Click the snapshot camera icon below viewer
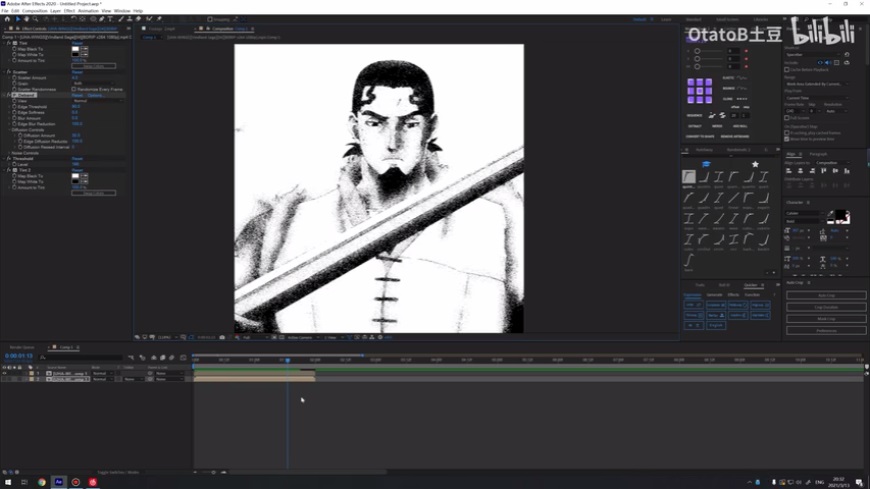 coord(222,337)
